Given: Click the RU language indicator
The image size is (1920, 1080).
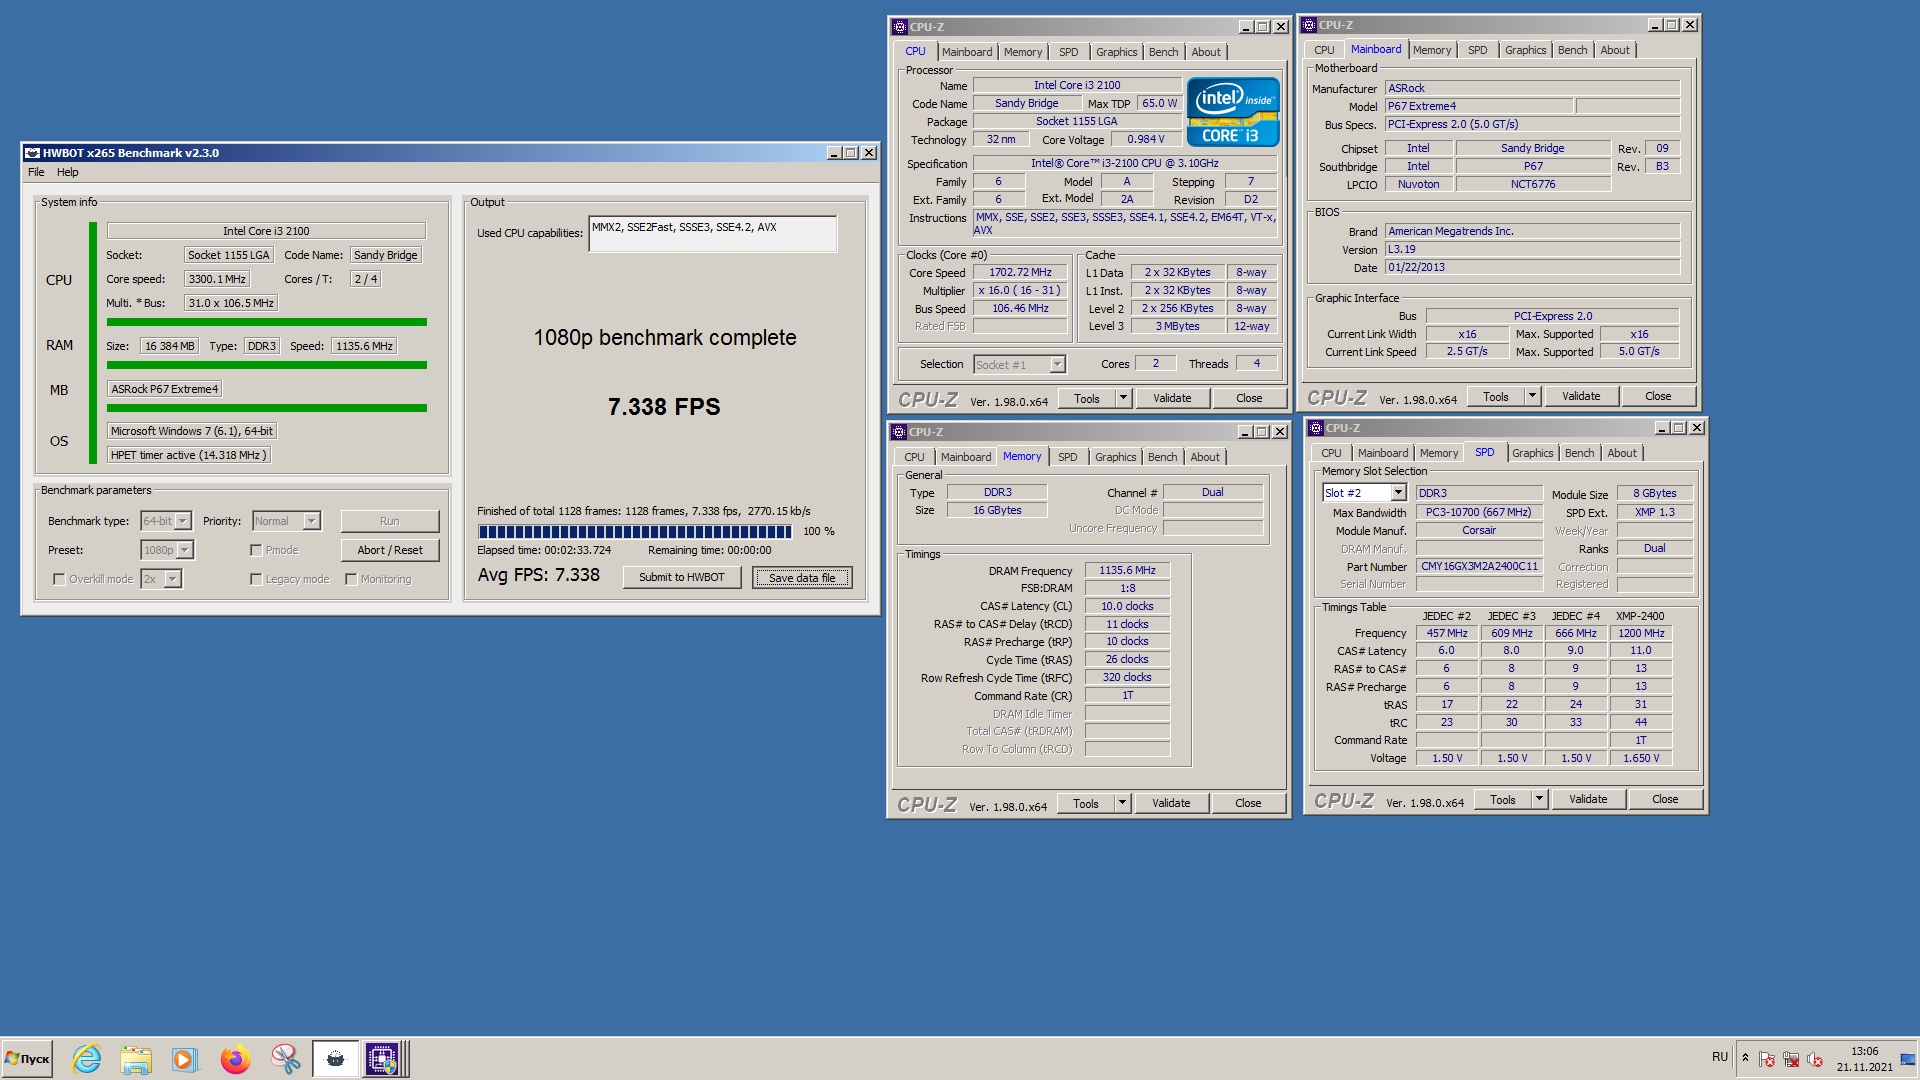Looking at the screenshot, I should click(1719, 1057).
